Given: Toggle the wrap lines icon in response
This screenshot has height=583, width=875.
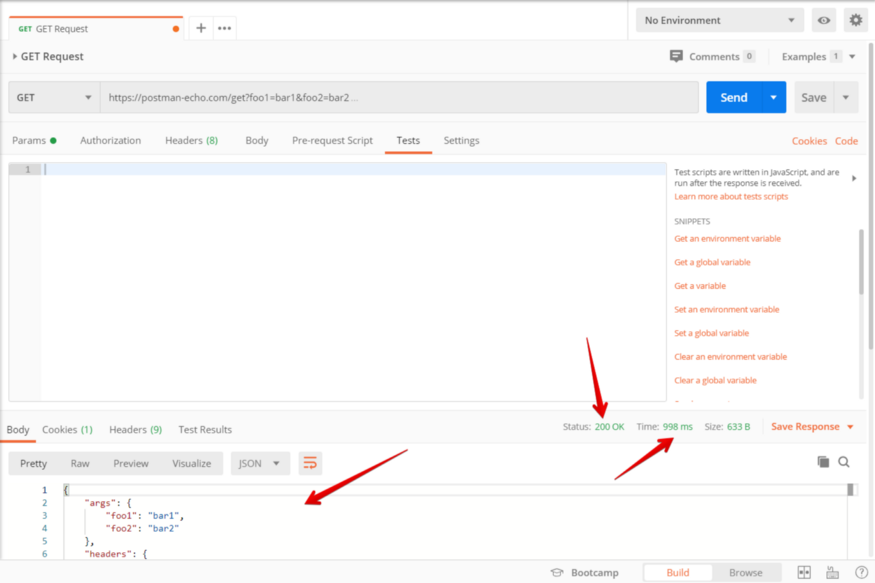Looking at the screenshot, I should [x=310, y=463].
